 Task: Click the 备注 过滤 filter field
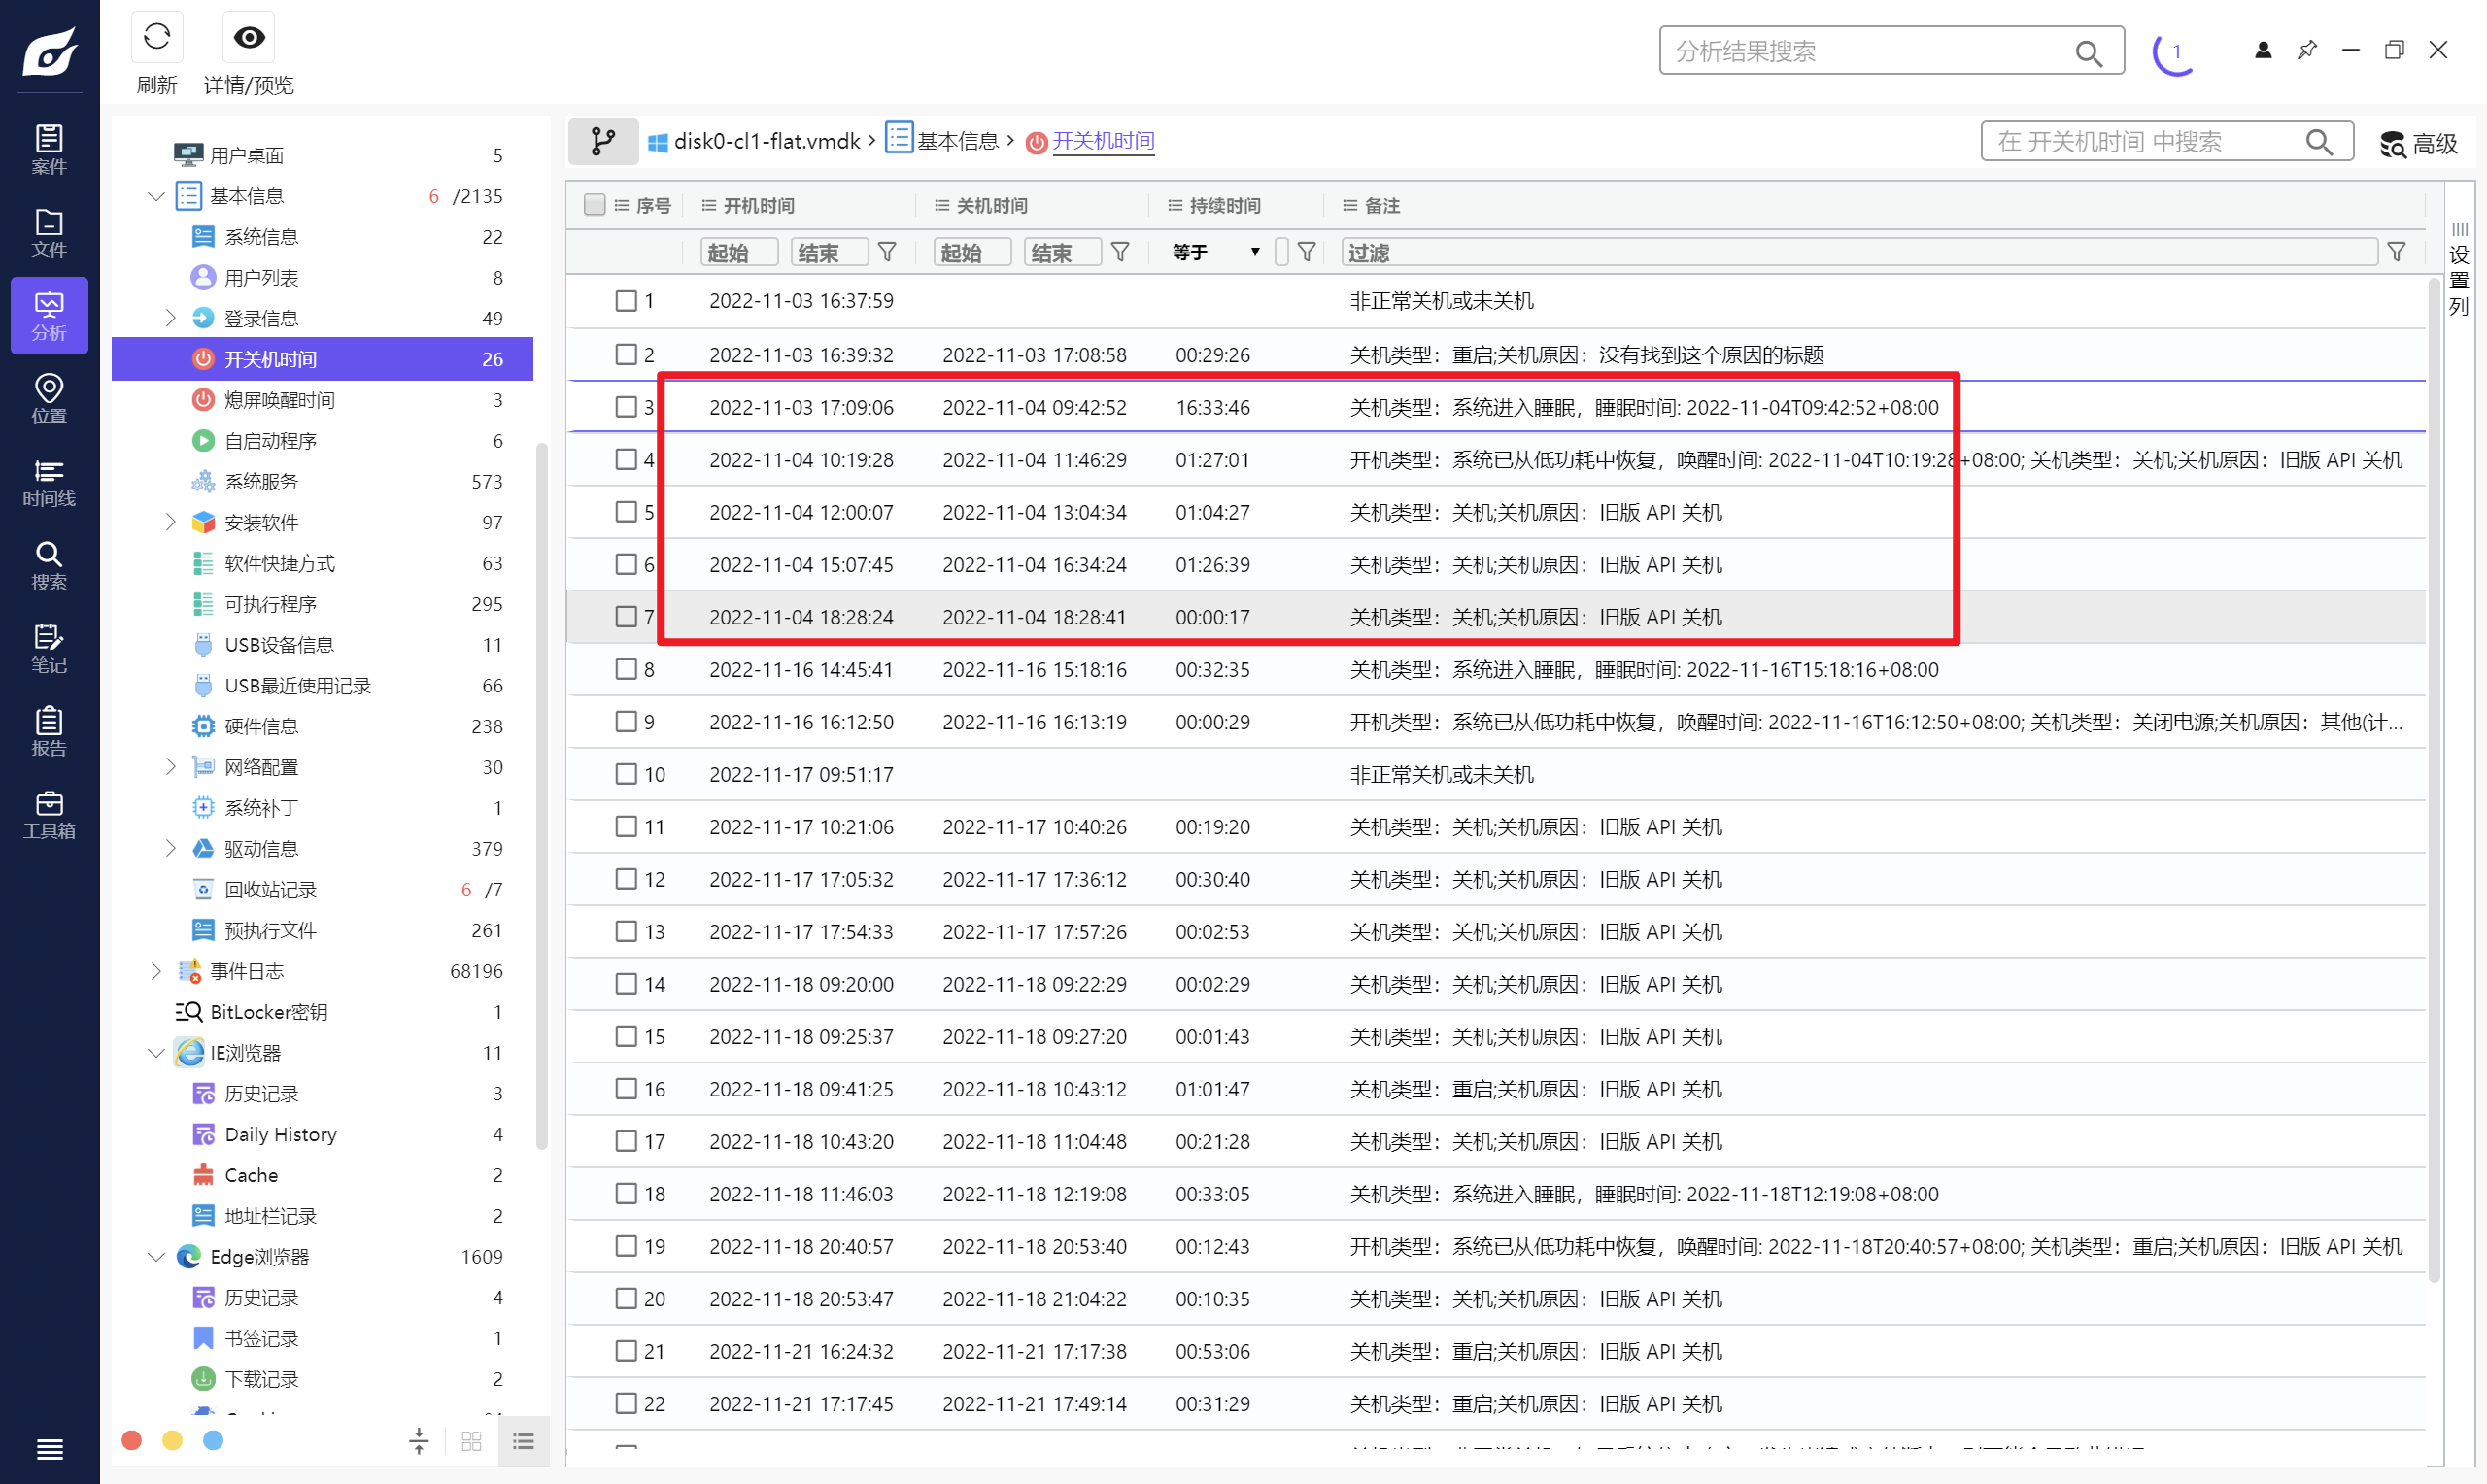point(1859,252)
